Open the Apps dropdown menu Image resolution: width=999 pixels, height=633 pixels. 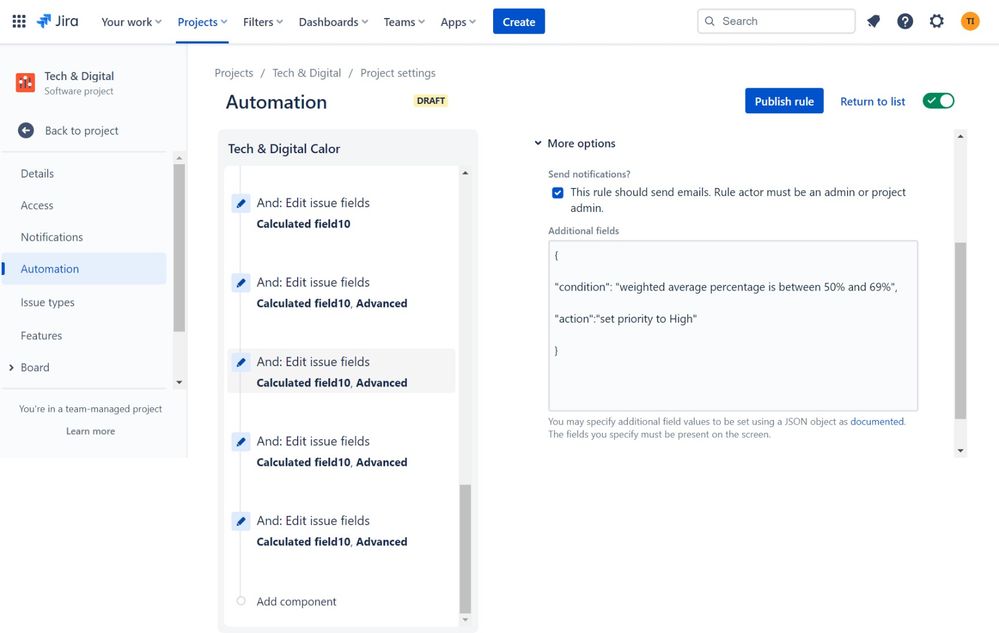click(457, 21)
